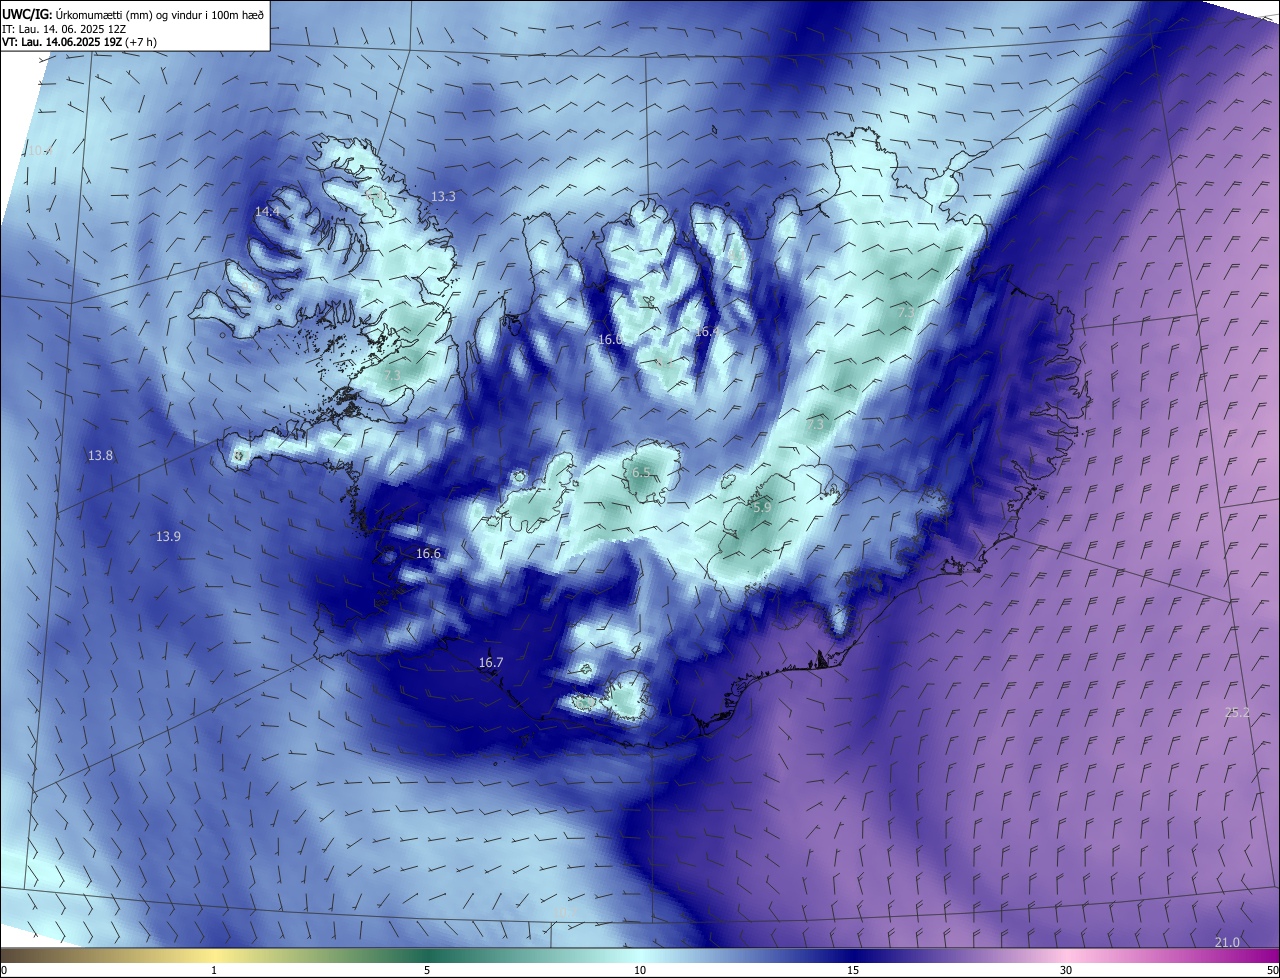
Task: Click the 50 tick on the color scale
Action: coord(1272,970)
